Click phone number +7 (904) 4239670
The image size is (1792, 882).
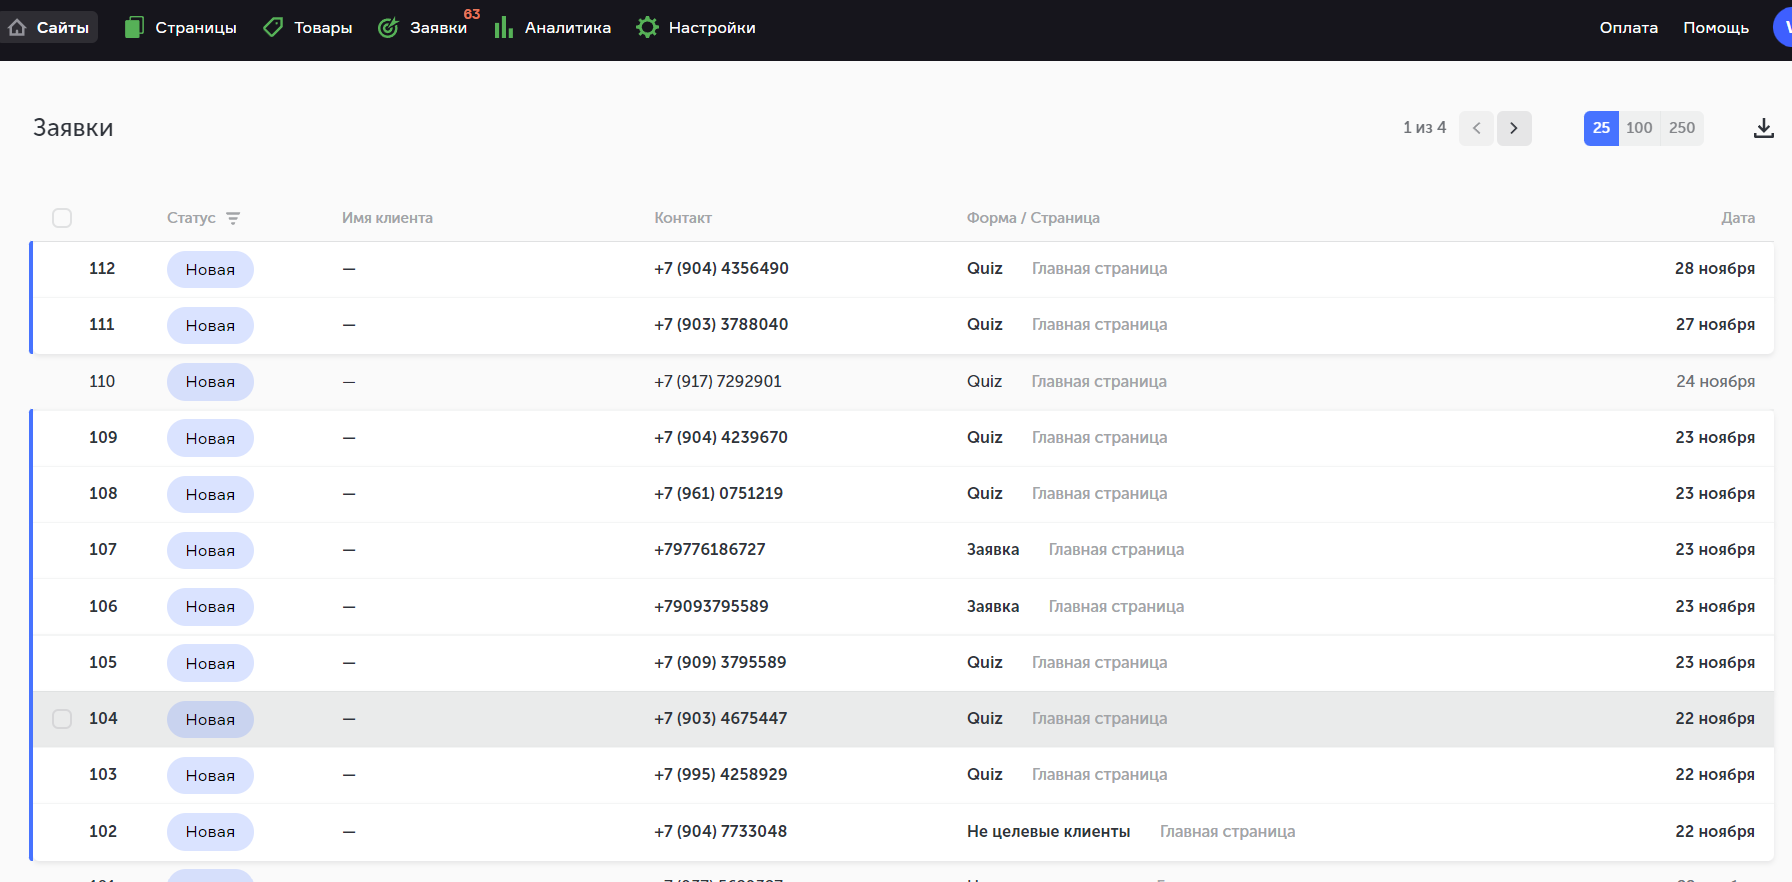(721, 437)
